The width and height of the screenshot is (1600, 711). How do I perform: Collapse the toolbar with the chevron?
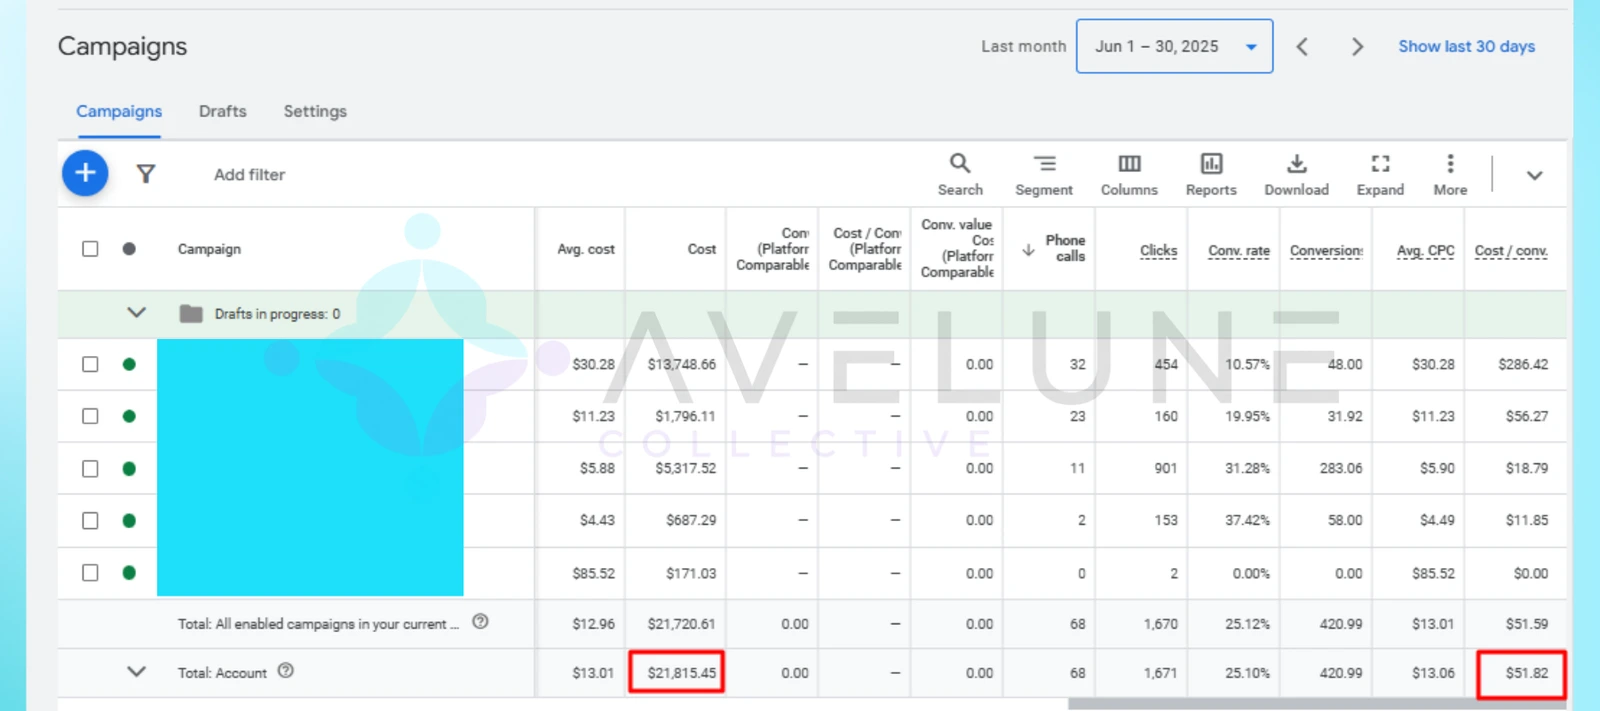1534,175
